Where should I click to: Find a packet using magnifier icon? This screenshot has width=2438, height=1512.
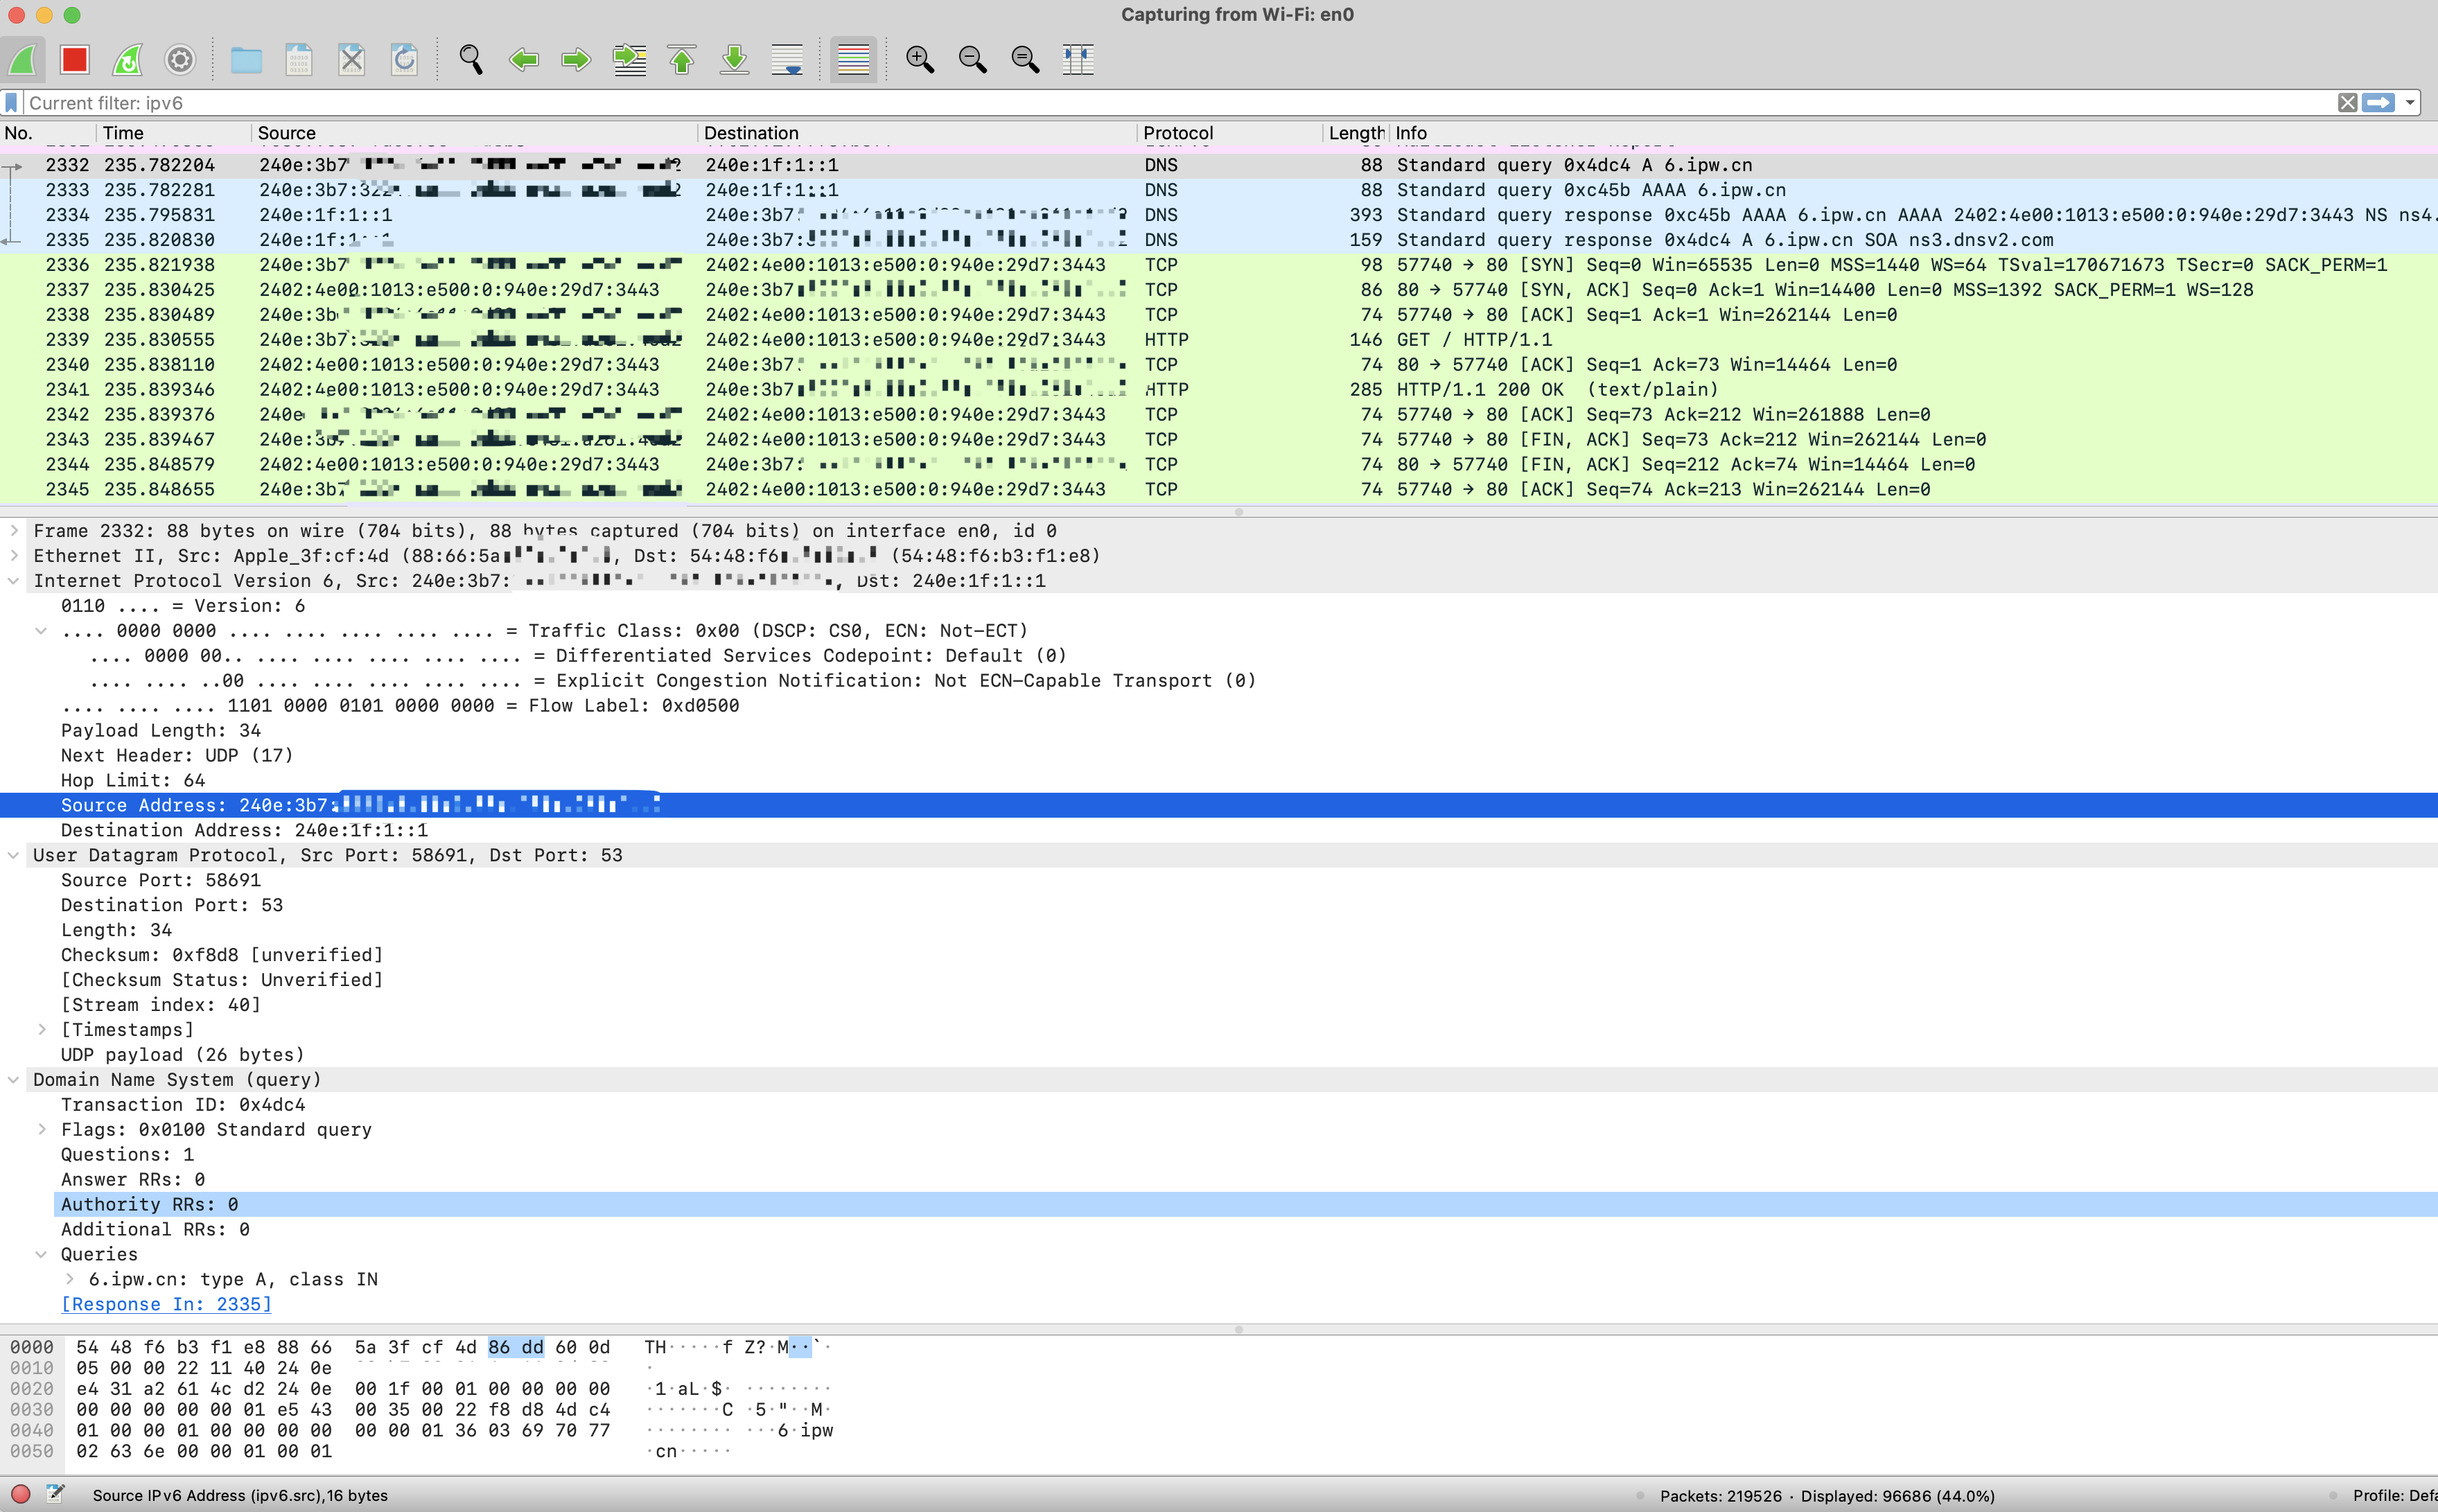(x=471, y=60)
